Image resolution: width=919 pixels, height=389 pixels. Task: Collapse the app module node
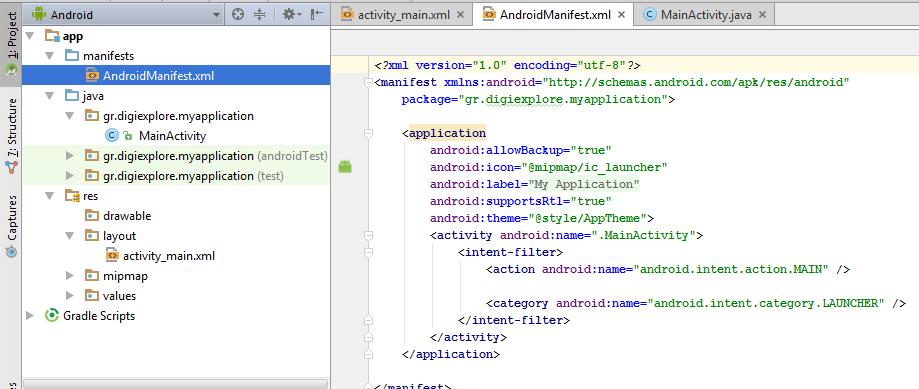pyautogui.click(x=30, y=36)
